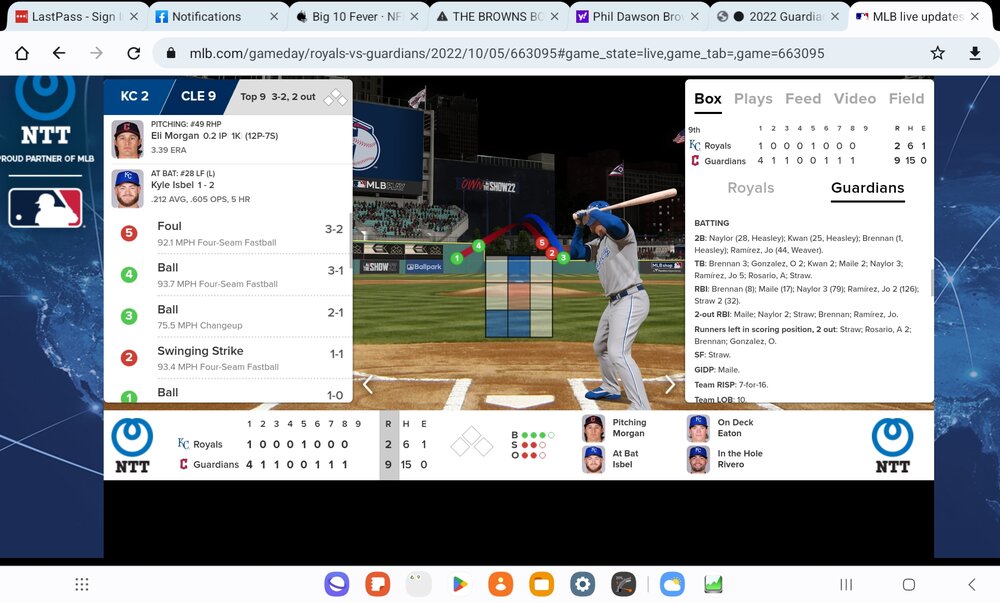Open downloads via the download icon

(974, 53)
